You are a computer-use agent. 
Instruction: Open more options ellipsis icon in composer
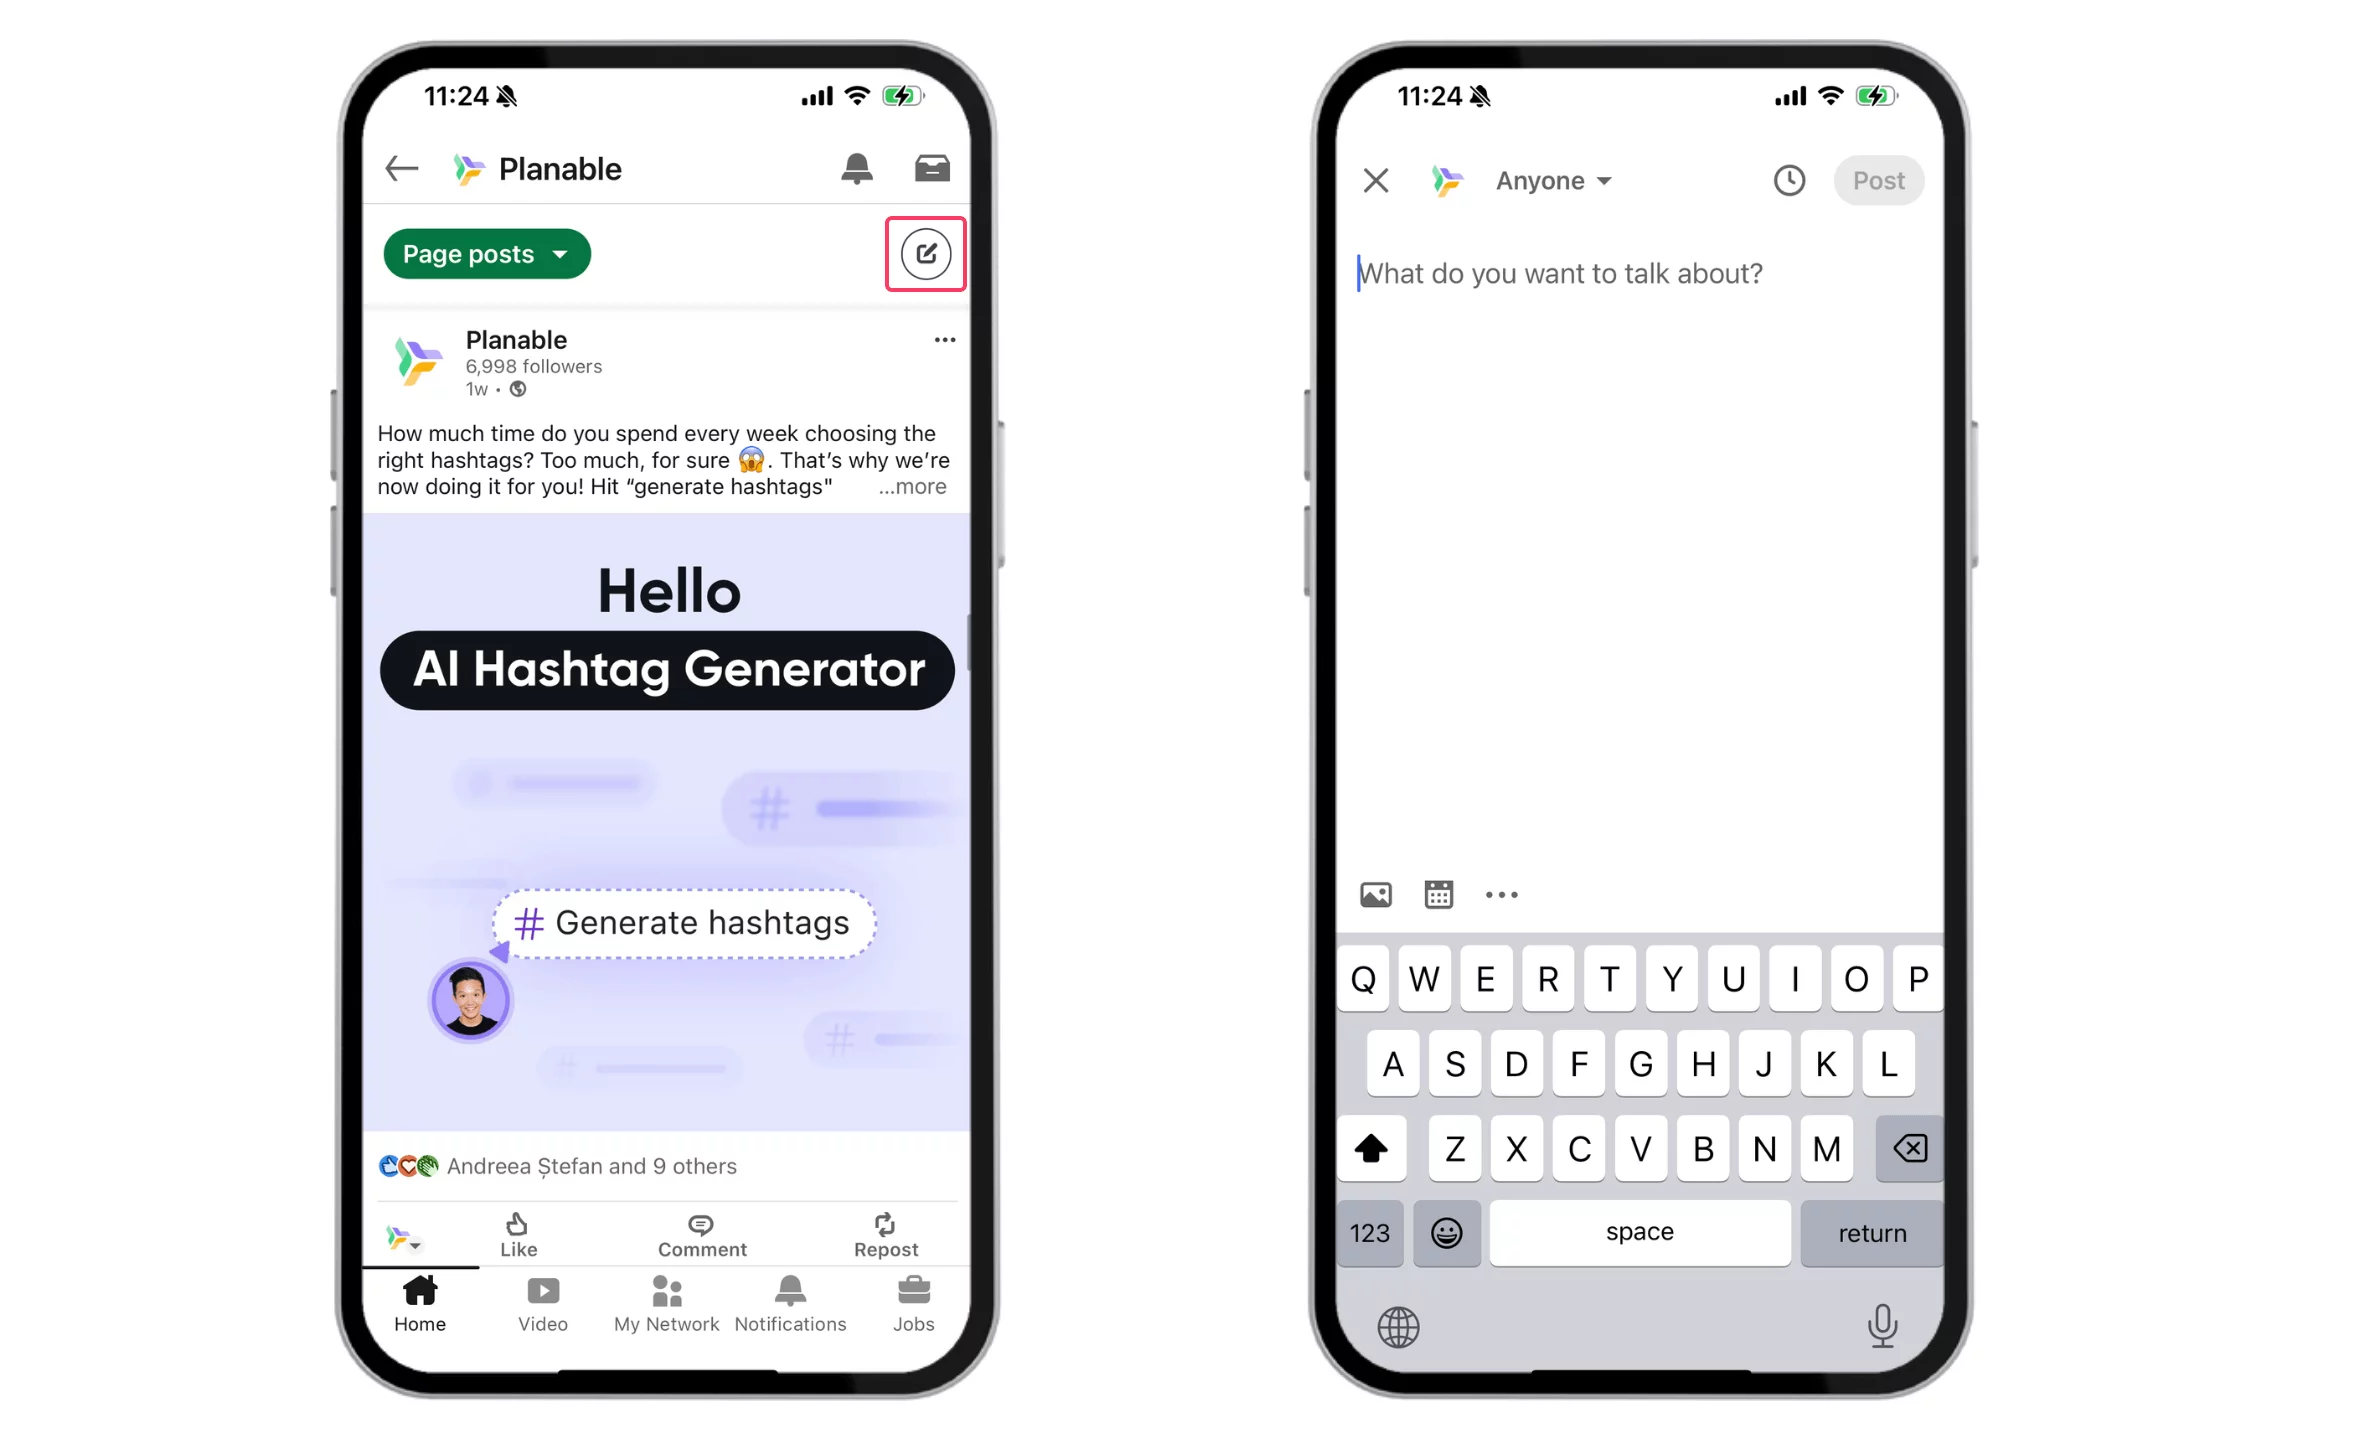[x=1501, y=896]
